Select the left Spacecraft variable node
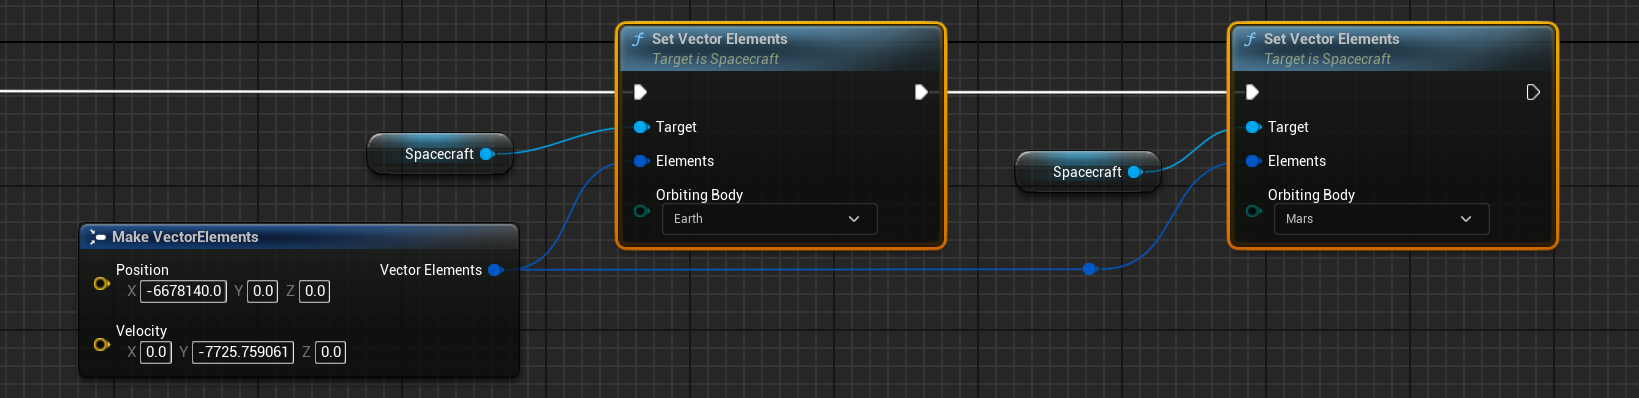 point(439,154)
